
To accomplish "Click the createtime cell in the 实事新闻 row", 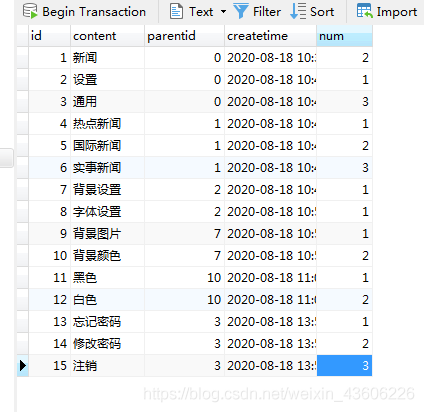I will 270,168.
